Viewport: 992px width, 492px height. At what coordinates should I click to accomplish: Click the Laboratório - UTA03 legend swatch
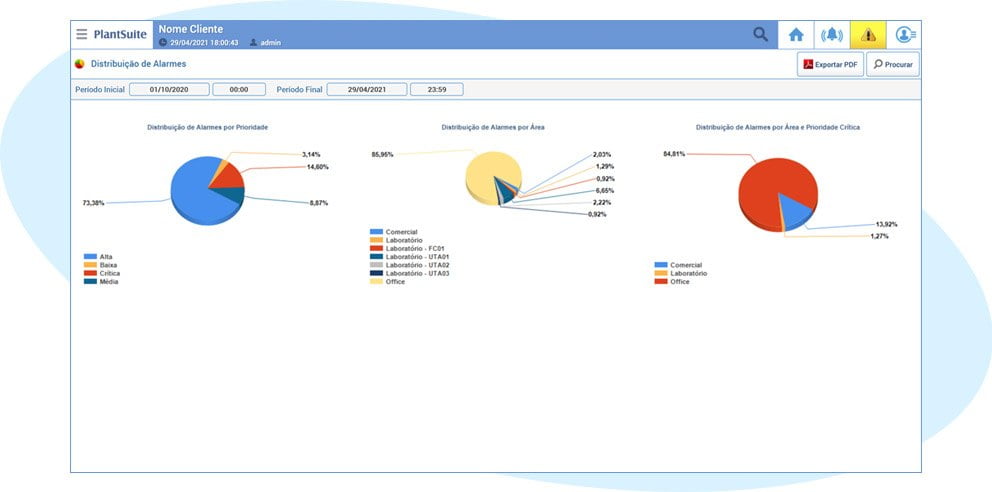[x=376, y=273]
